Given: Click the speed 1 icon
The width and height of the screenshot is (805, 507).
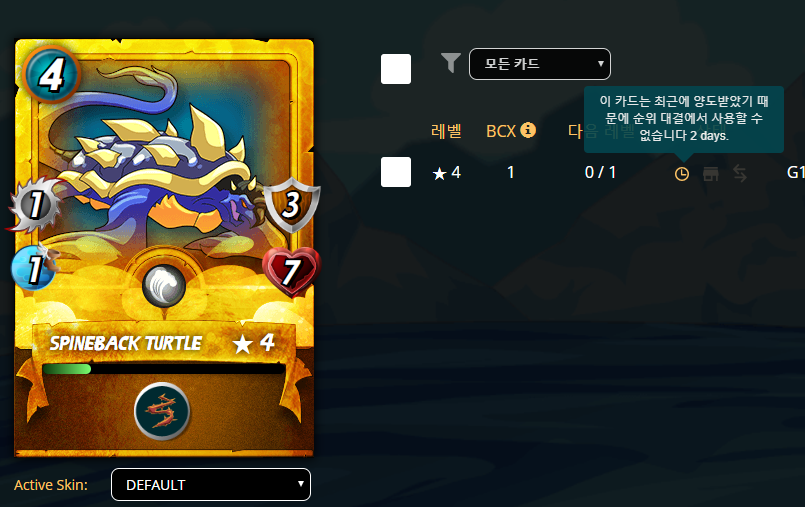Looking at the screenshot, I should (x=35, y=268).
